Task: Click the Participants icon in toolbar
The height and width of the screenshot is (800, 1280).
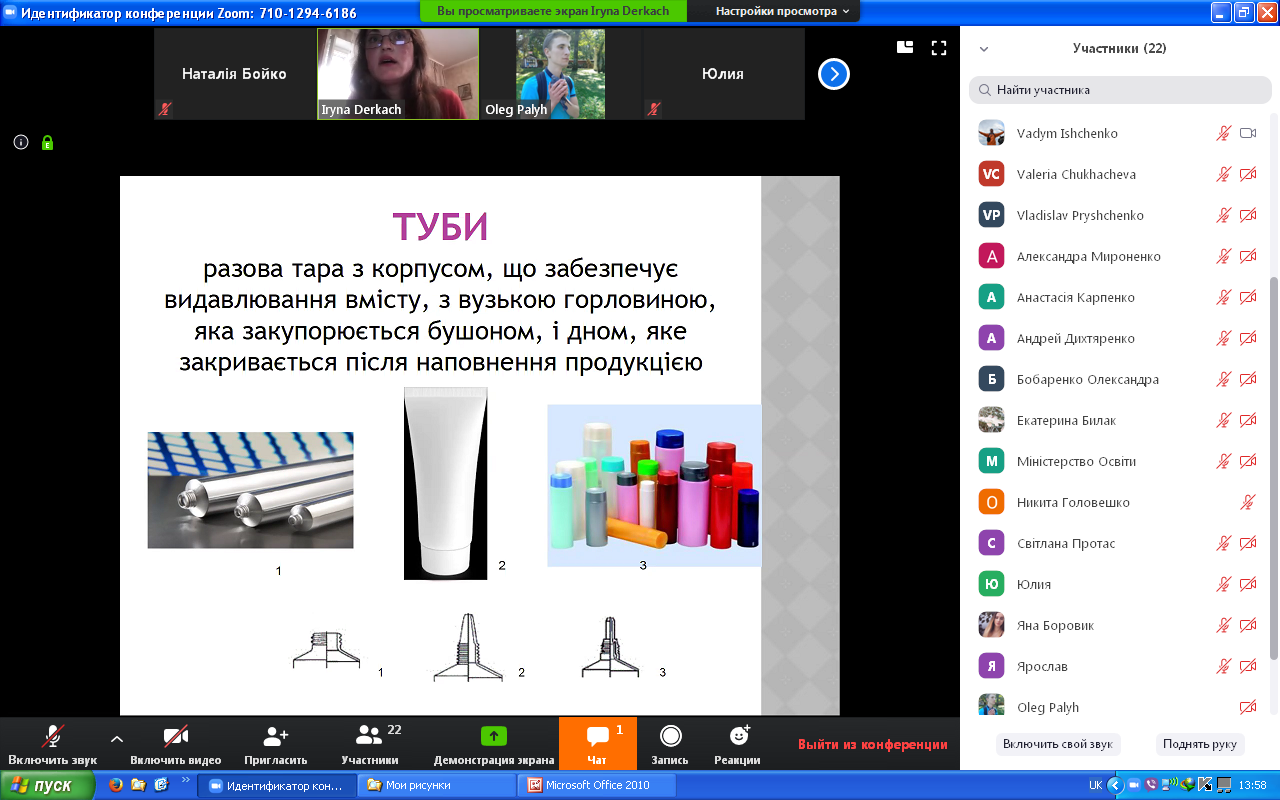Action: (x=369, y=737)
